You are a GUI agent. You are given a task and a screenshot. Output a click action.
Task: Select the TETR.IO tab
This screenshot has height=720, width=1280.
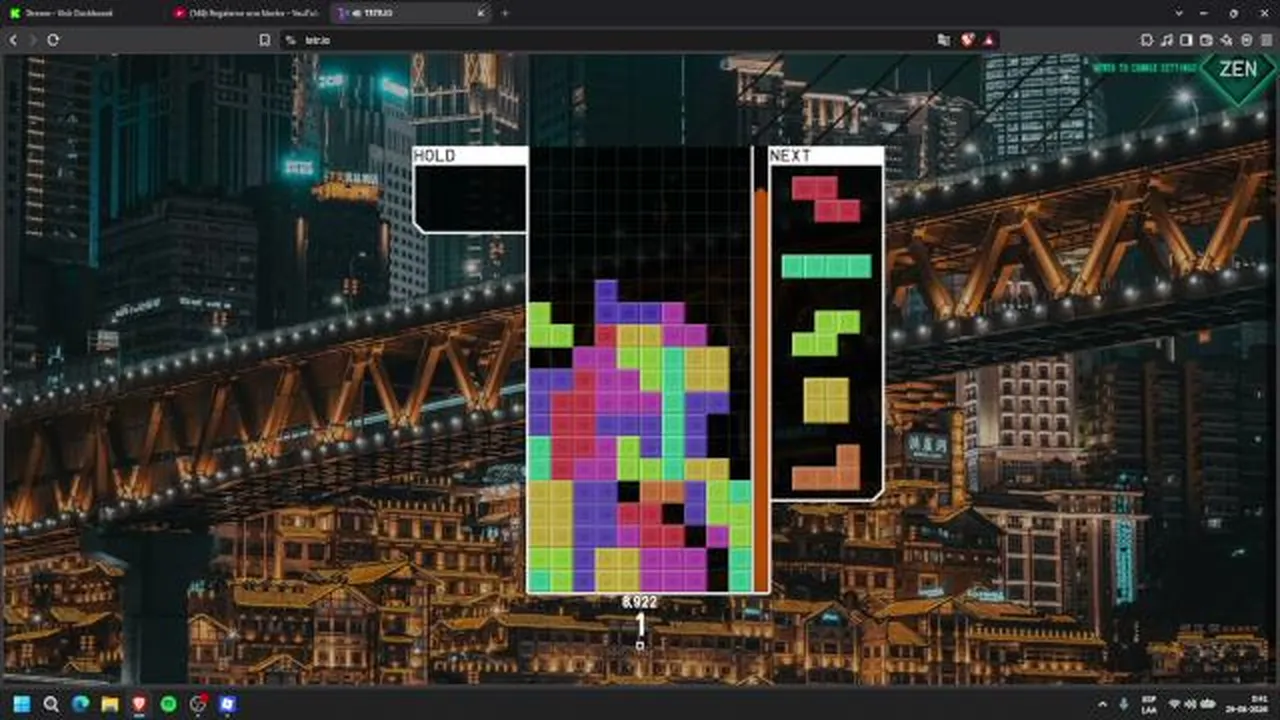[x=412, y=13]
